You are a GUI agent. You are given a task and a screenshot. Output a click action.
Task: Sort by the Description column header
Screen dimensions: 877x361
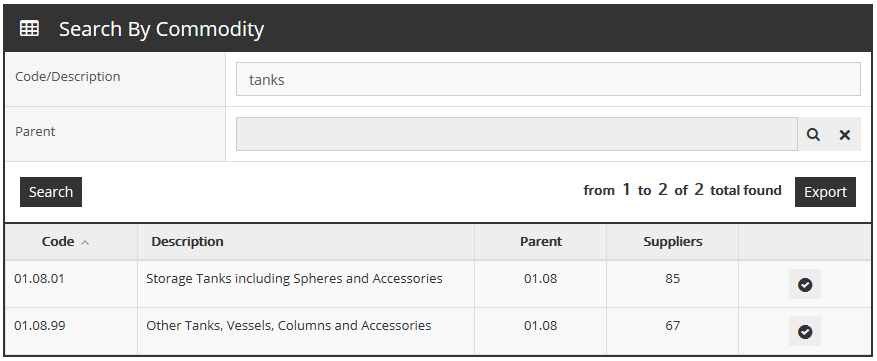click(187, 242)
